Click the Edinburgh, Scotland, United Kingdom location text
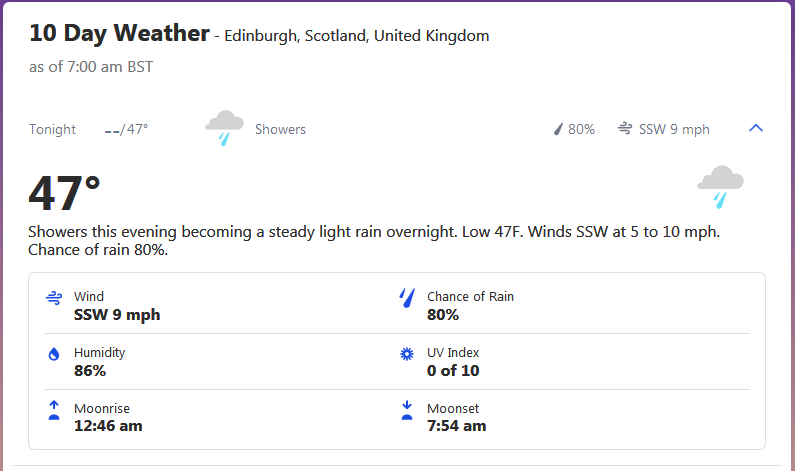Image resolution: width=795 pixels, height=471 pixels. coord(357,36)
